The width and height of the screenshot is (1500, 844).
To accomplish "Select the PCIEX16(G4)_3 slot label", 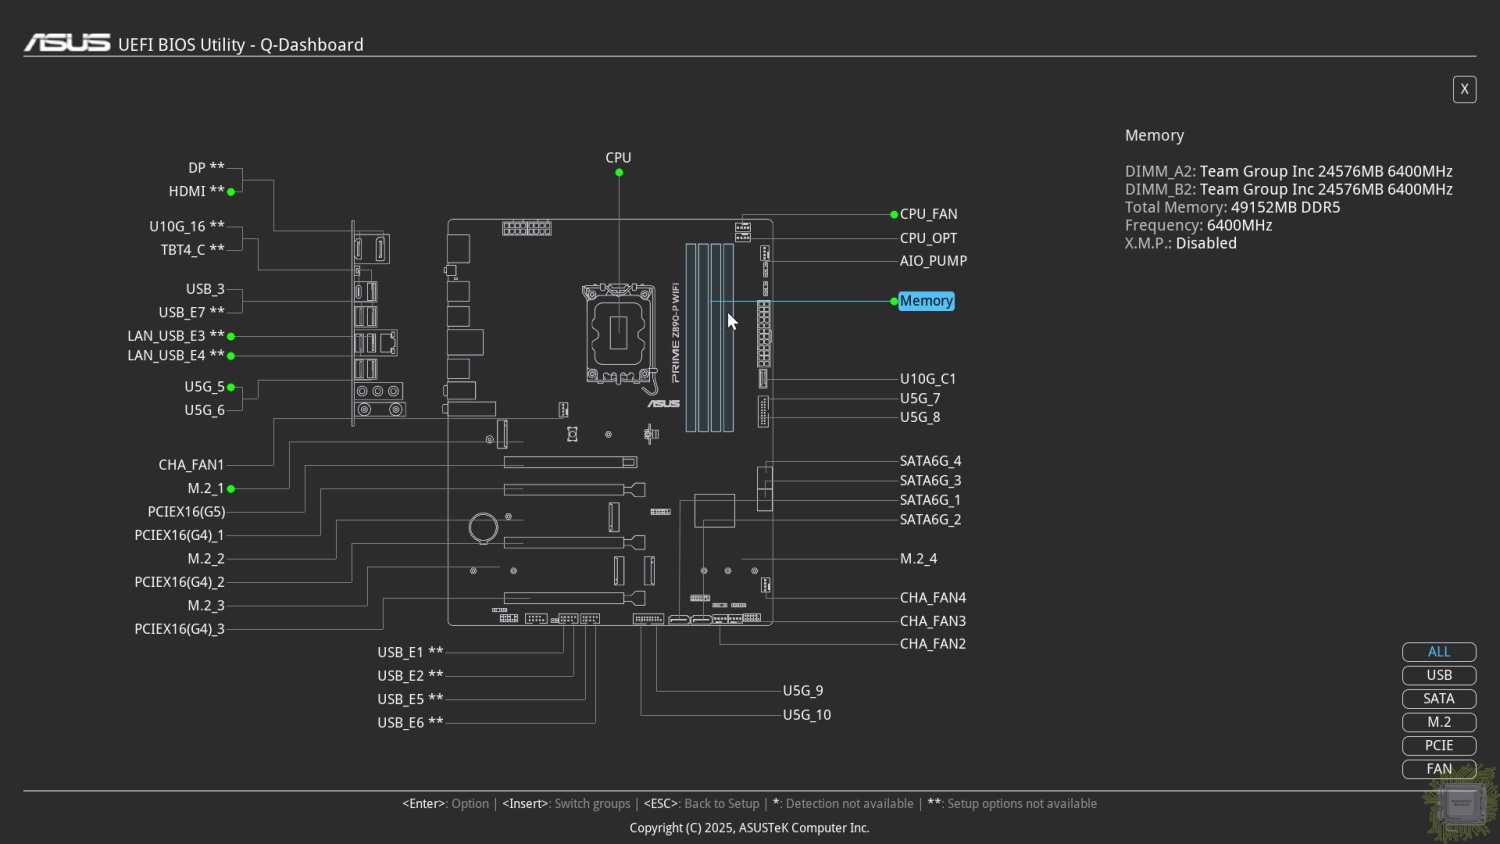I will pos(179,629).
